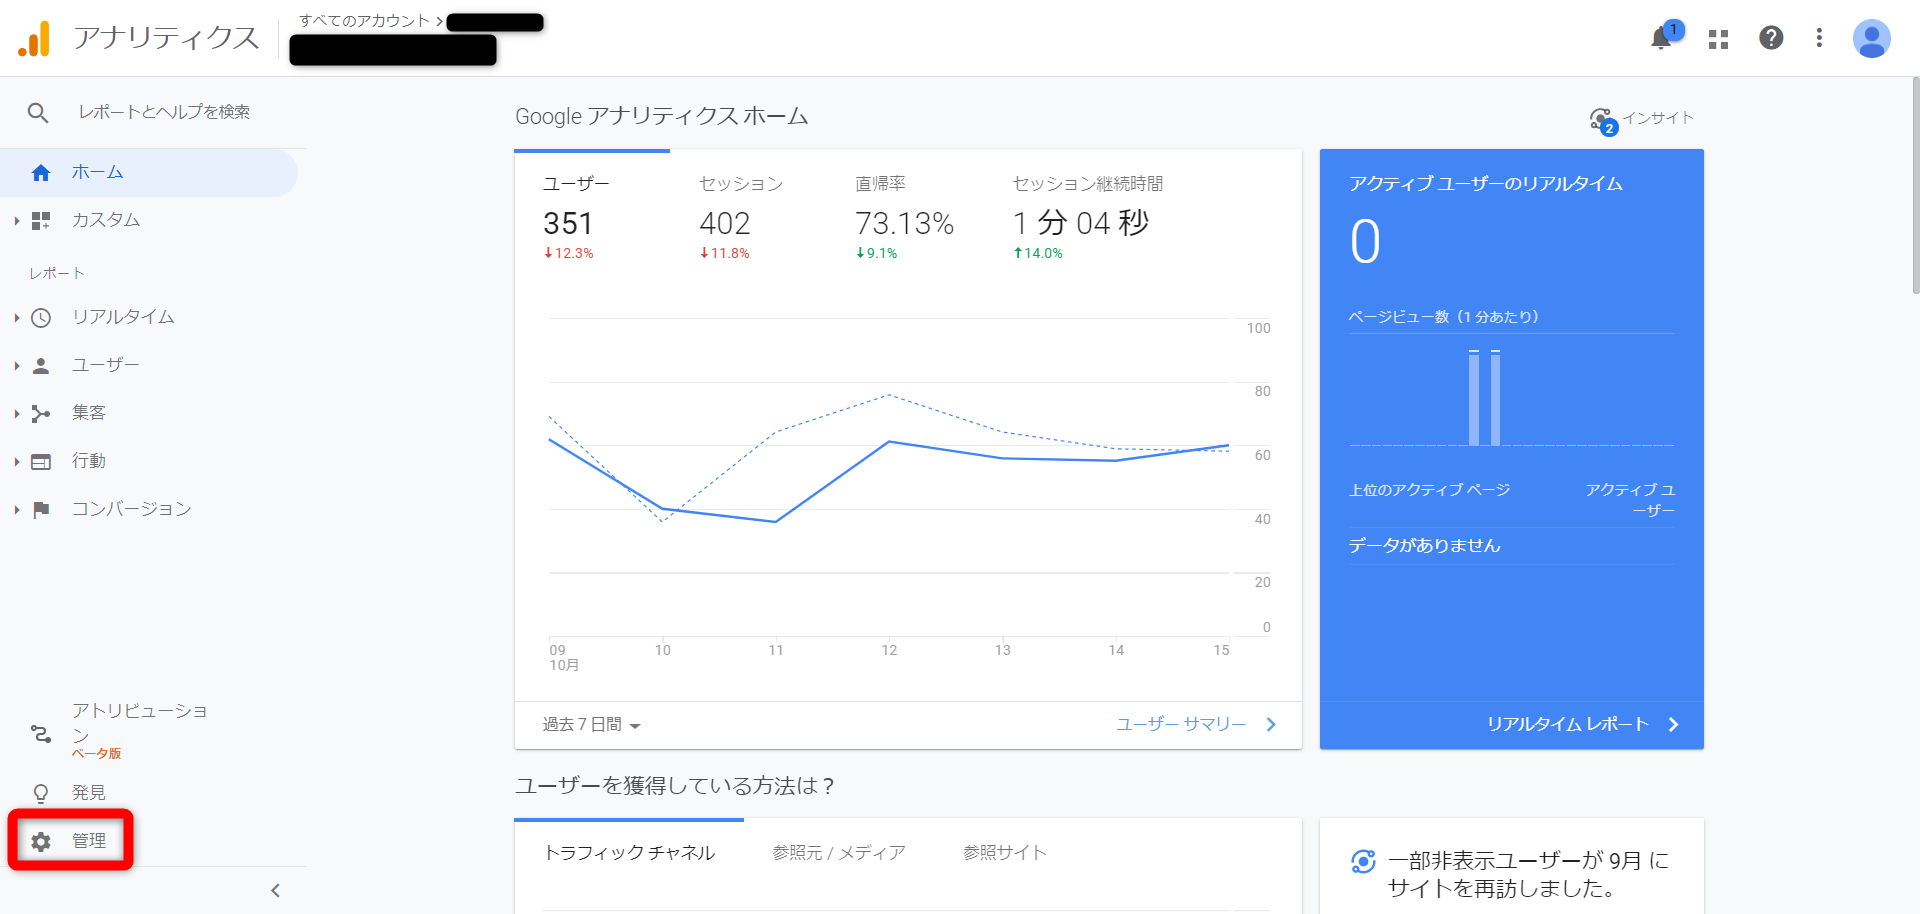
Task: Open 管理 admin settings label
Action: tap(89, 842)
